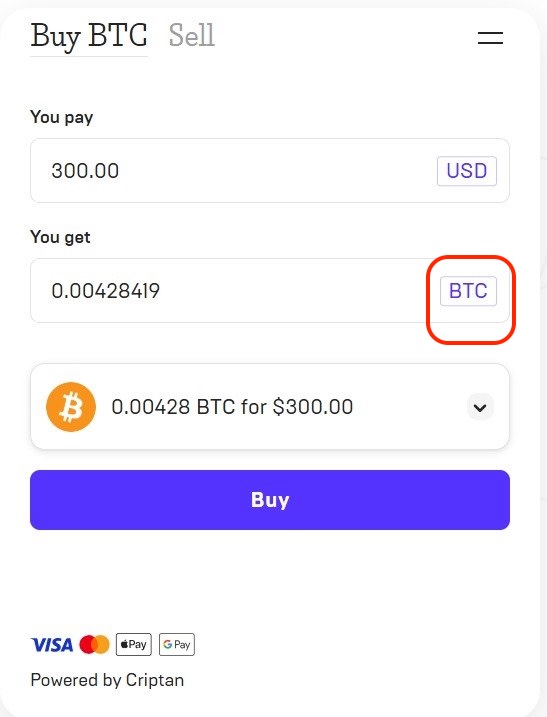The image size is (547, 717).
Task: Switch to the Sell tab
Action: (192, 35)
